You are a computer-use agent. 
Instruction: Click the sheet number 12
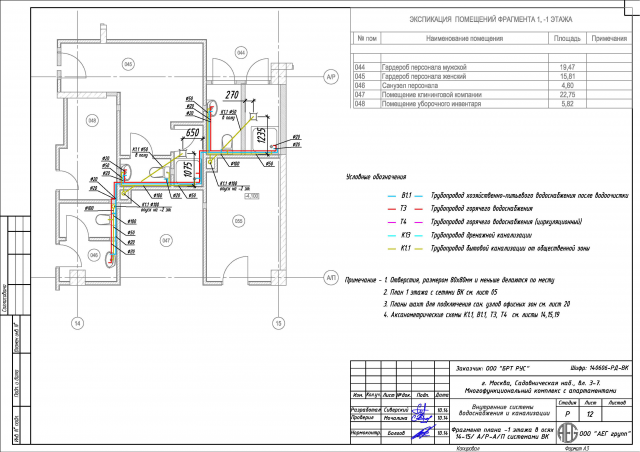pos(590,414)
